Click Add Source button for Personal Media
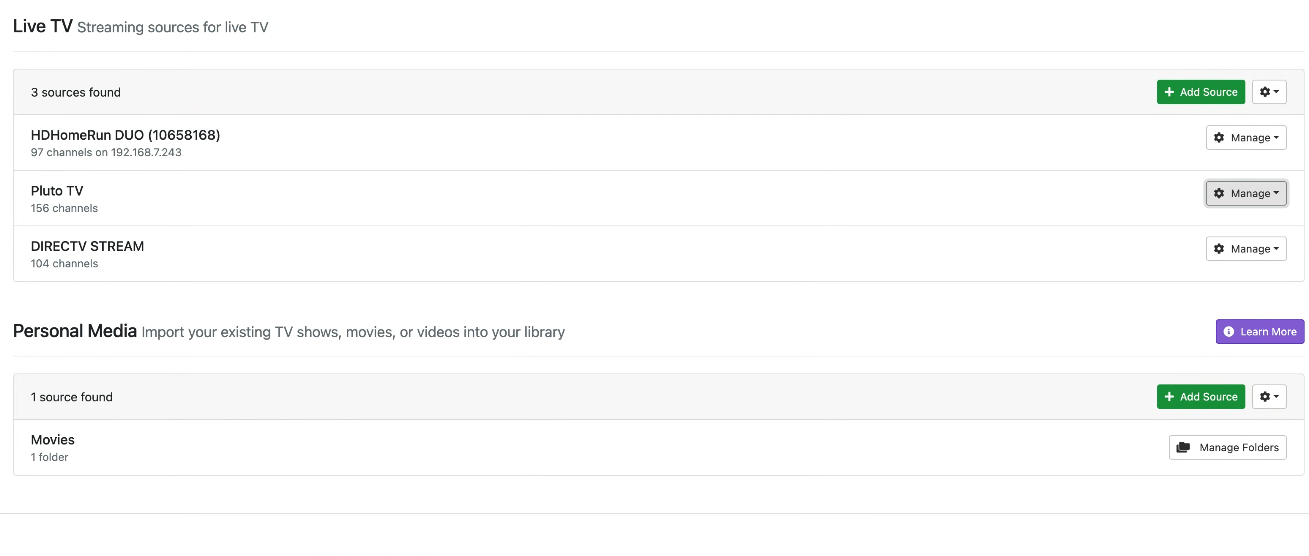1309x556 pixels. 1200,397
